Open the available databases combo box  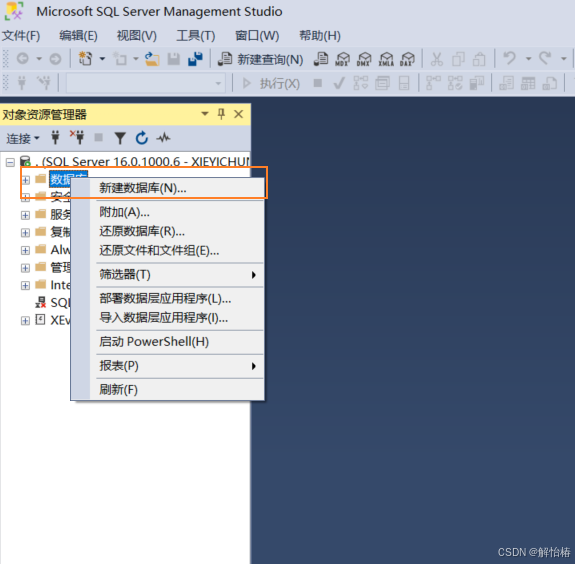[x=146, y=84]
